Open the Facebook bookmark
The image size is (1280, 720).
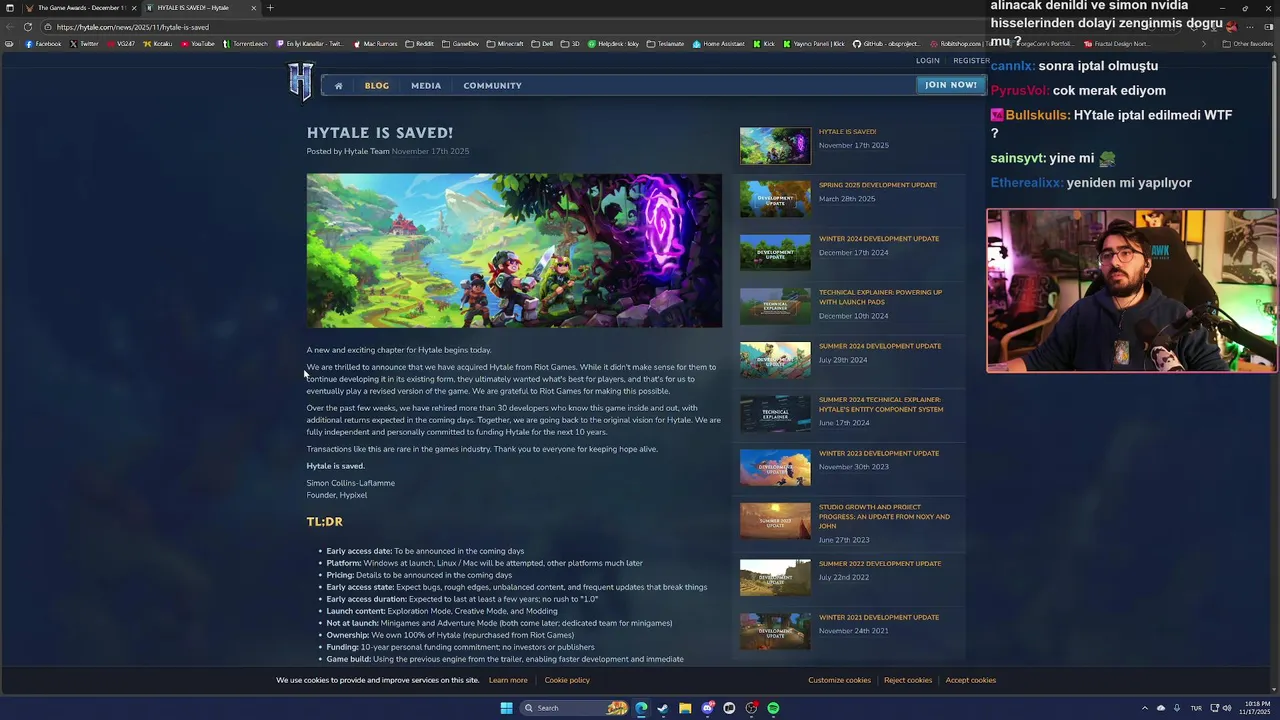pyautogui.click(x=43, y=44)
